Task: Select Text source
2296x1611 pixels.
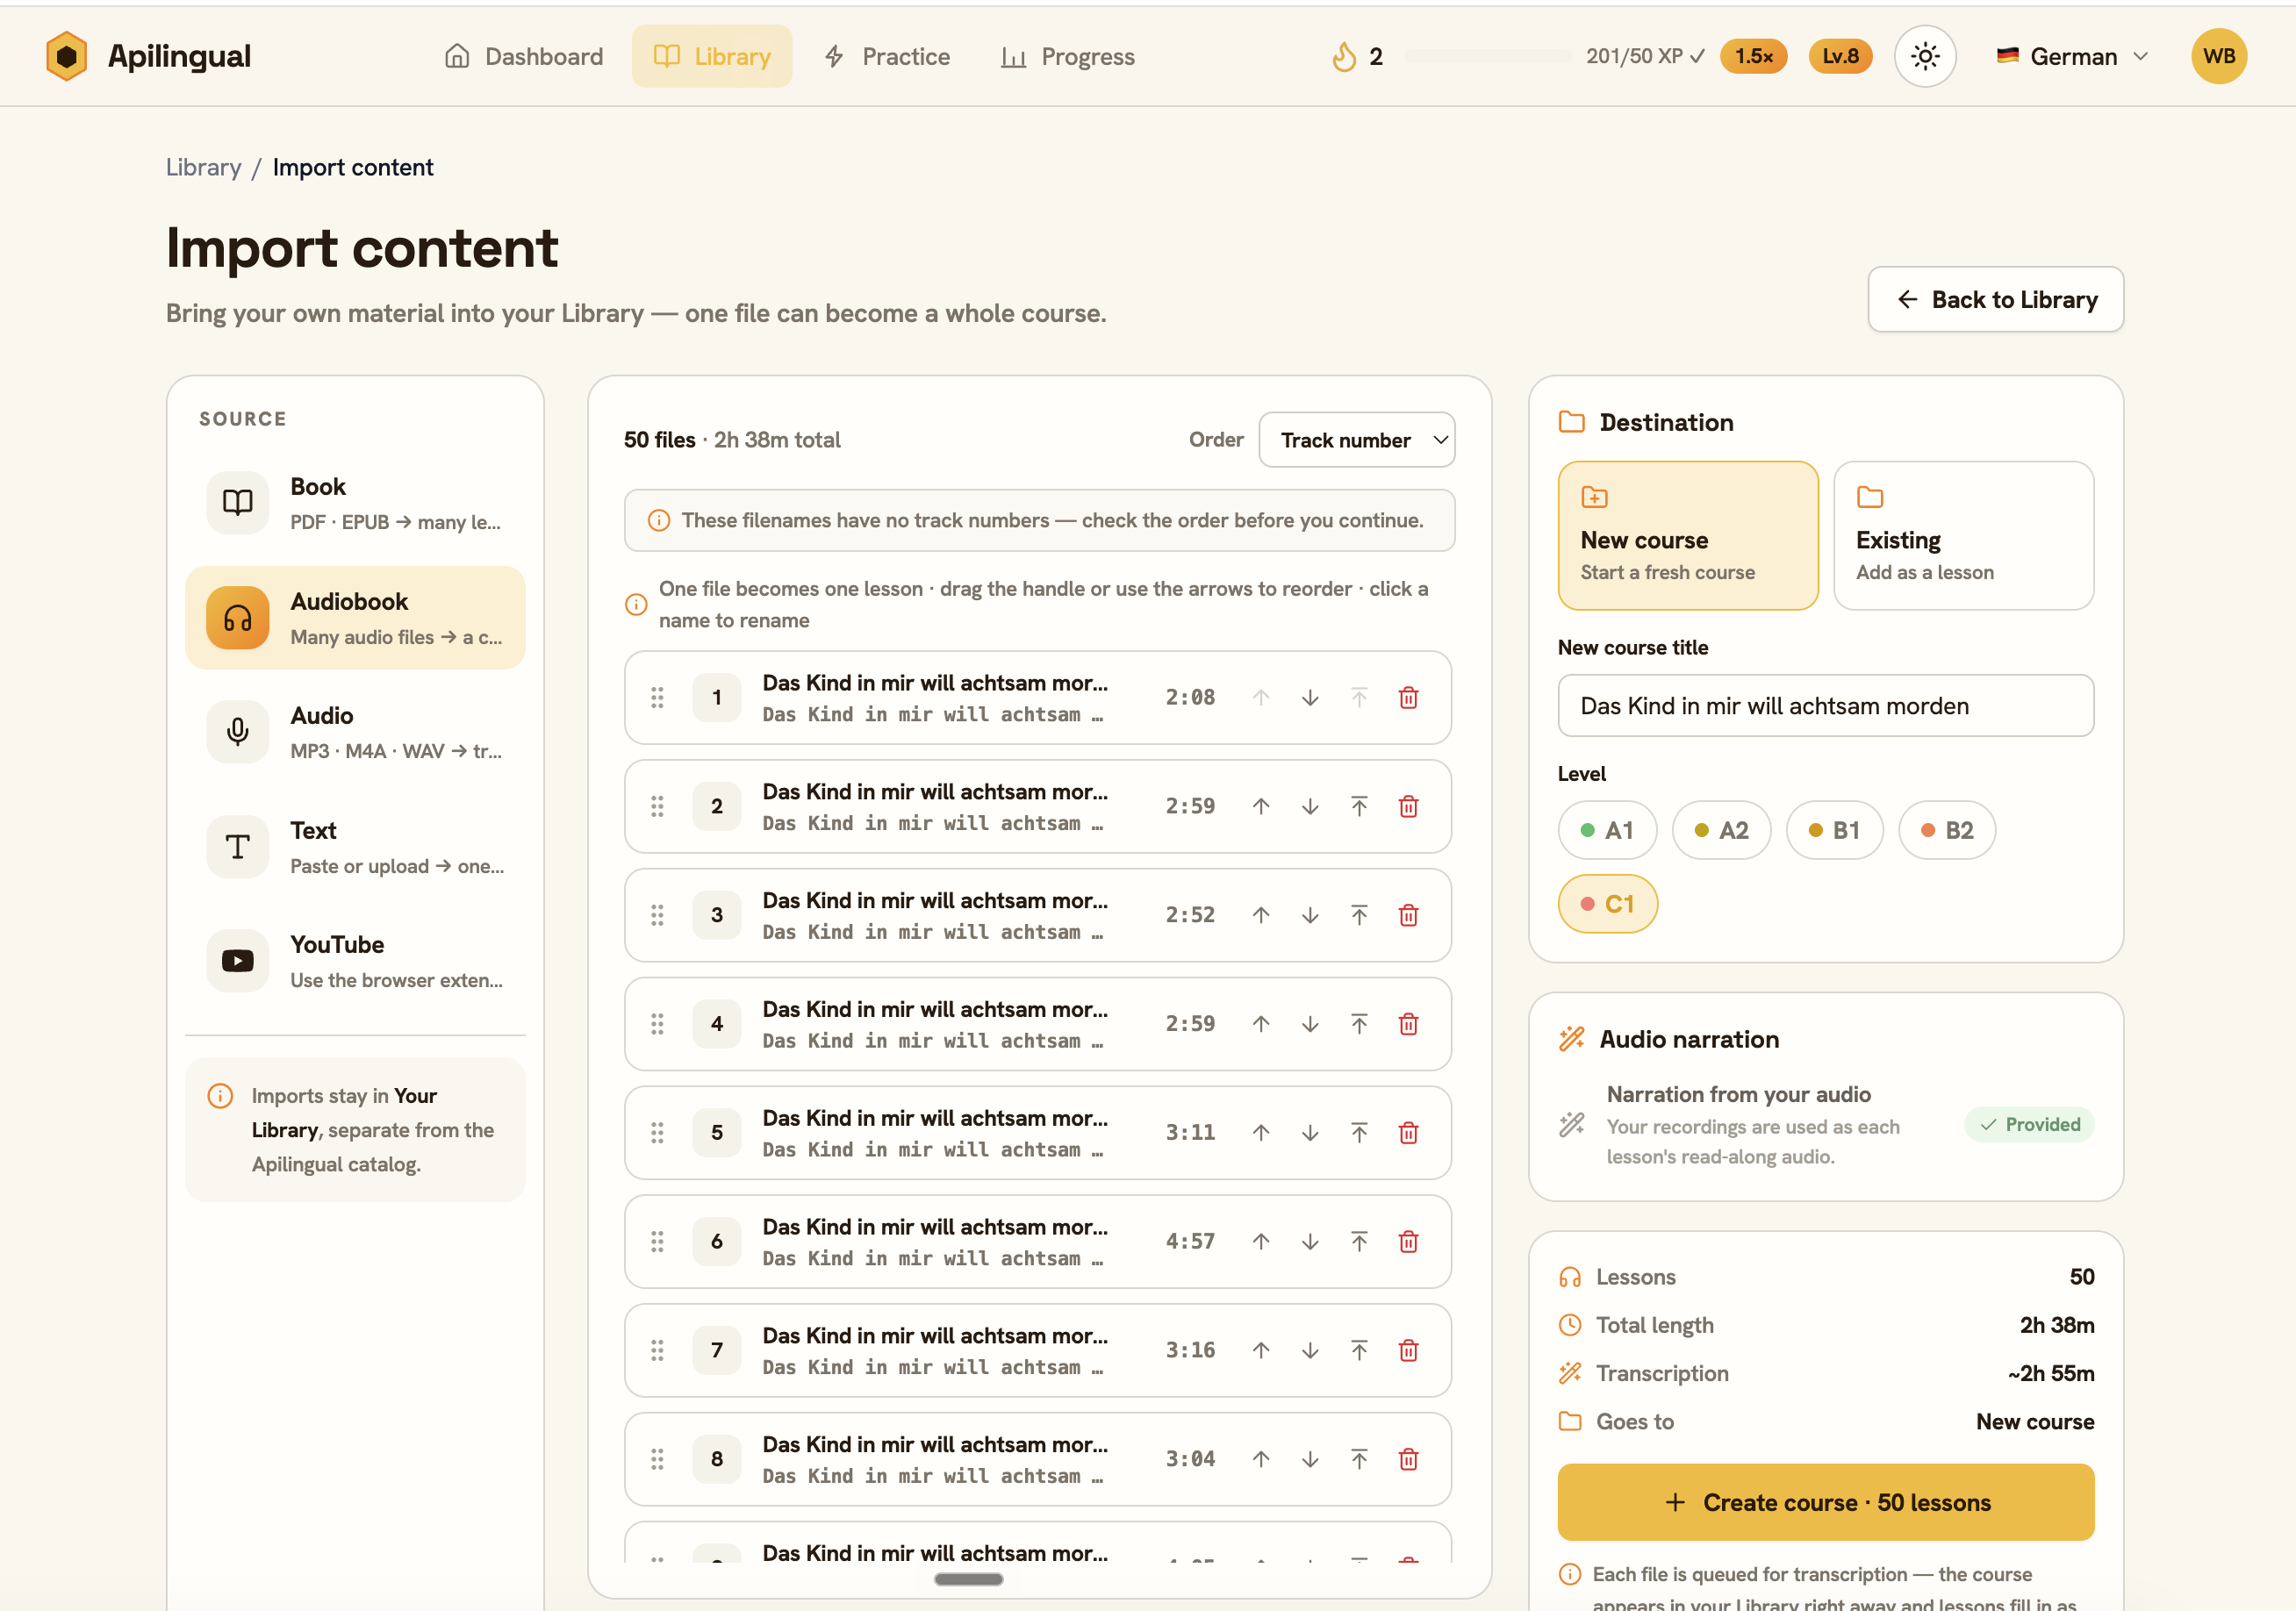Action: click(355, 847)
